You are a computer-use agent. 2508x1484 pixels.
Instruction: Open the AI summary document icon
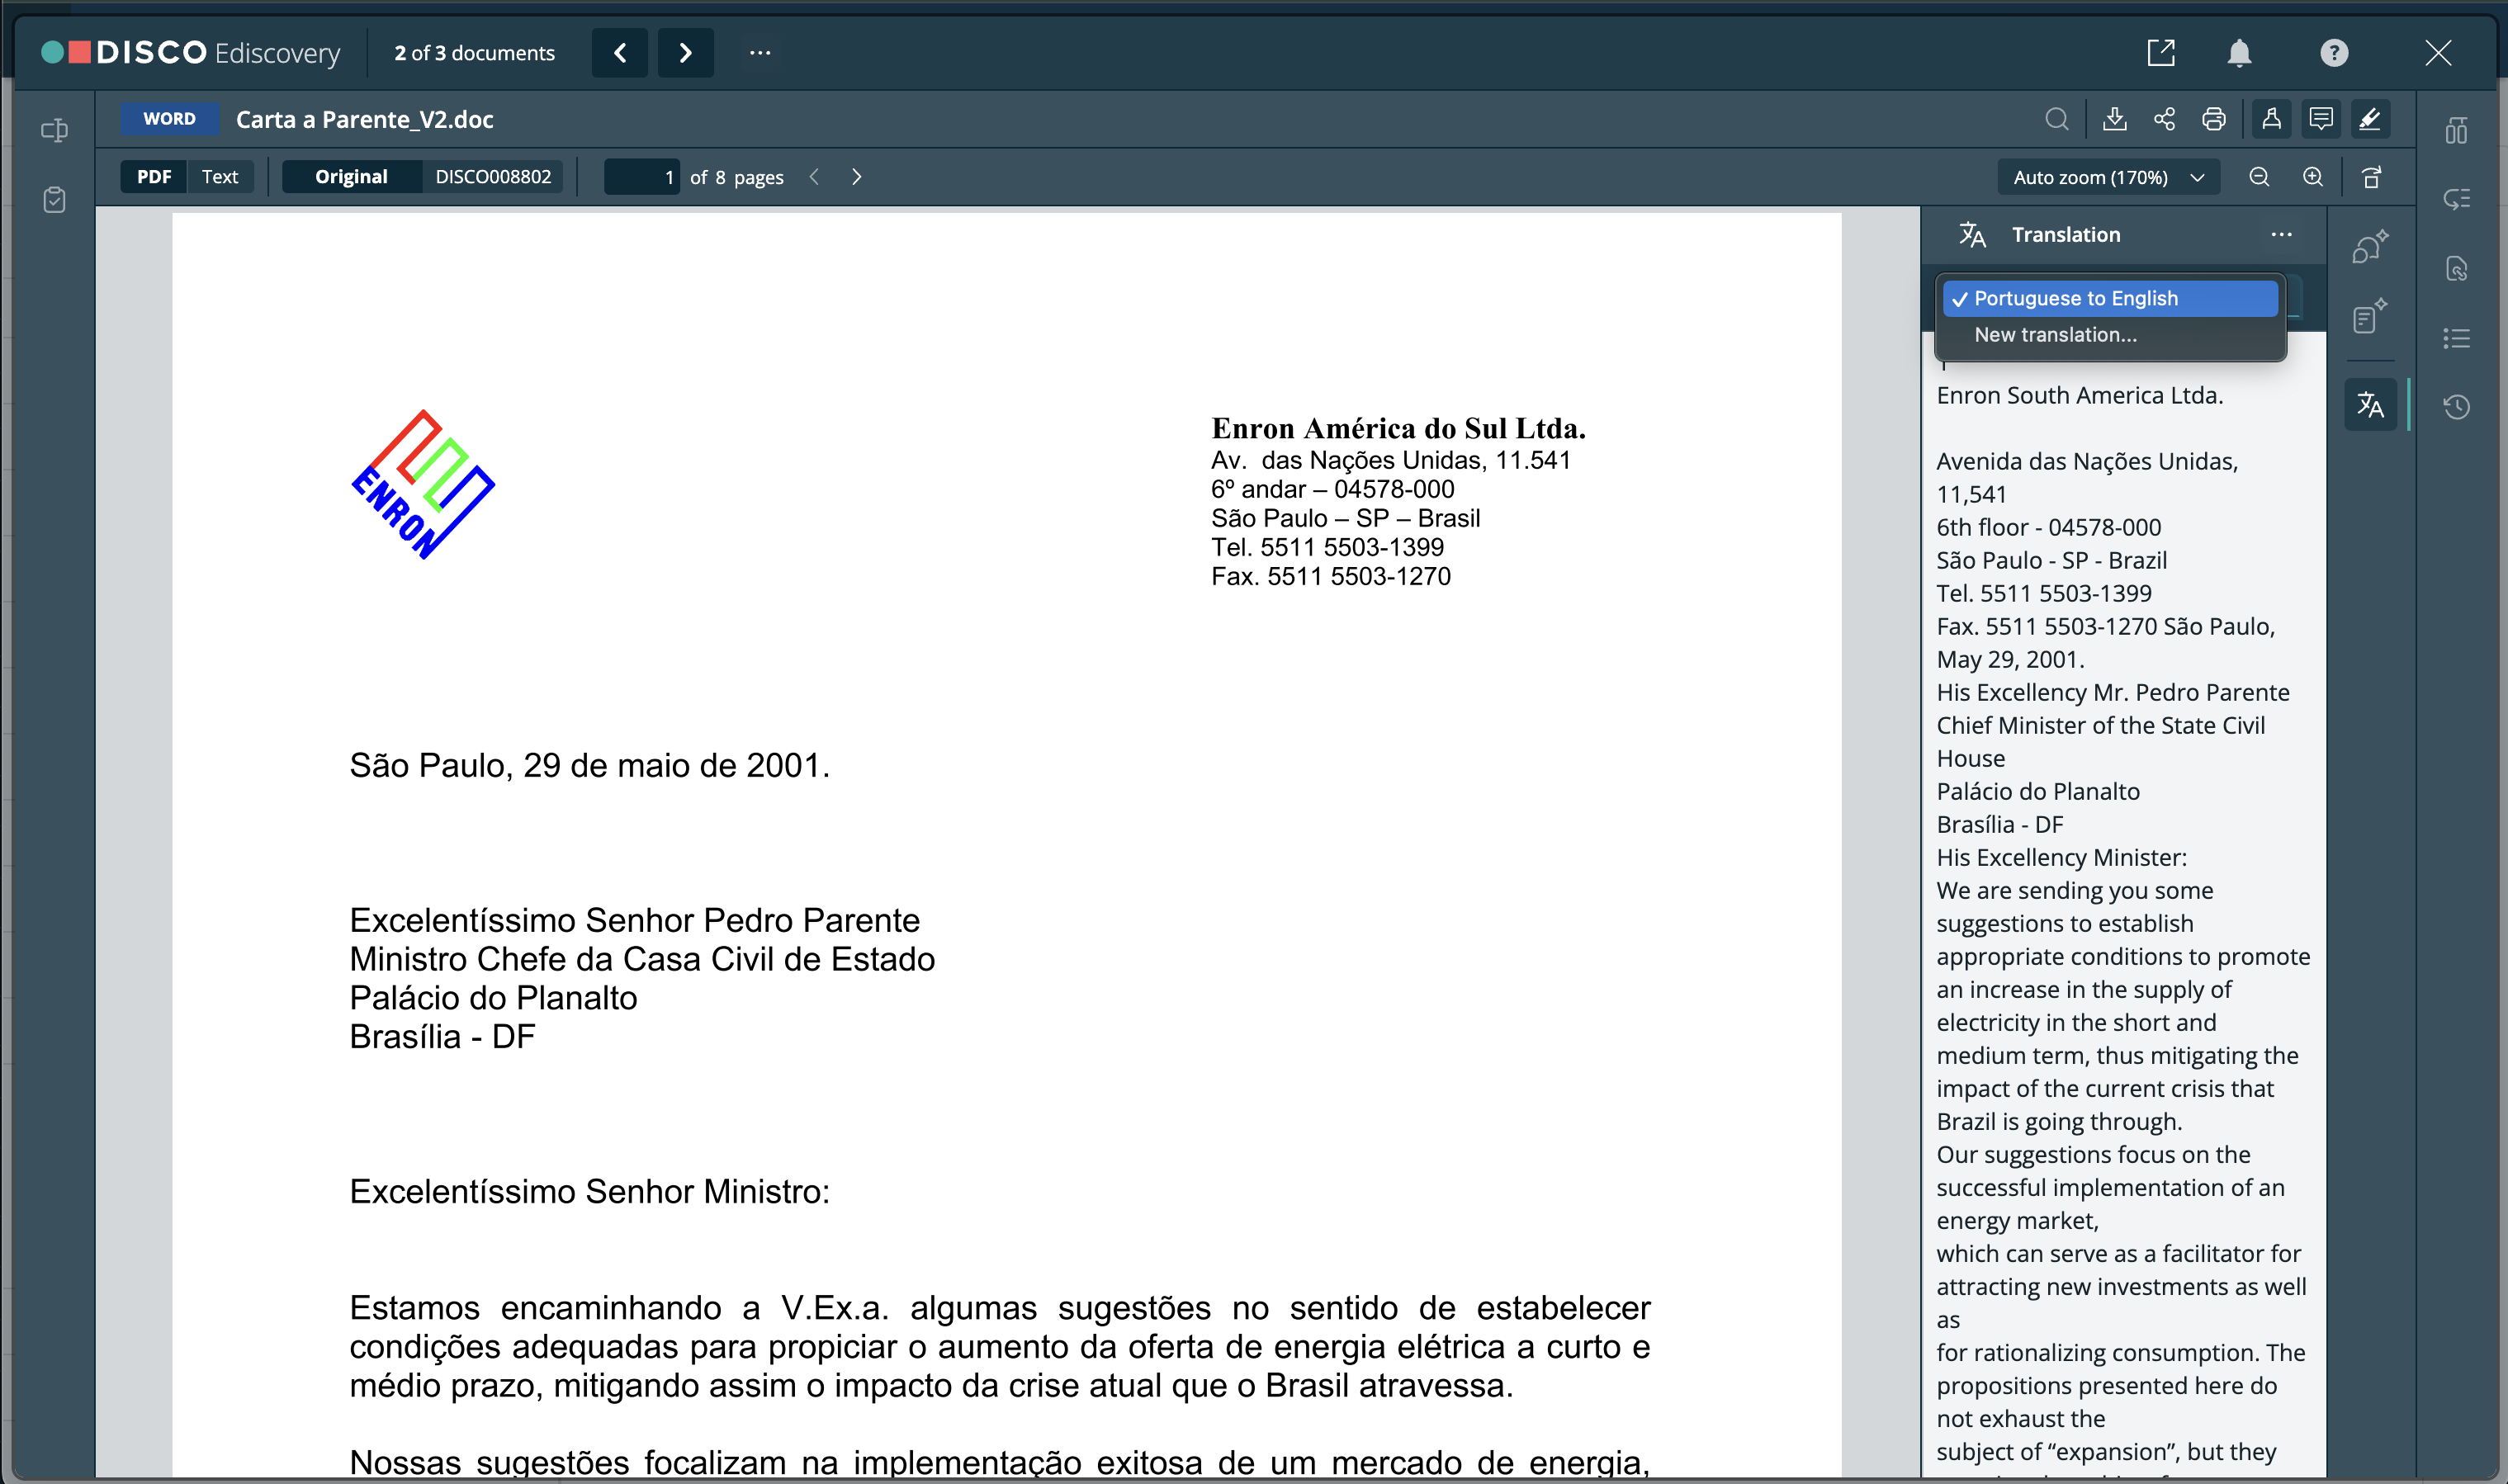coord(2370,316)
